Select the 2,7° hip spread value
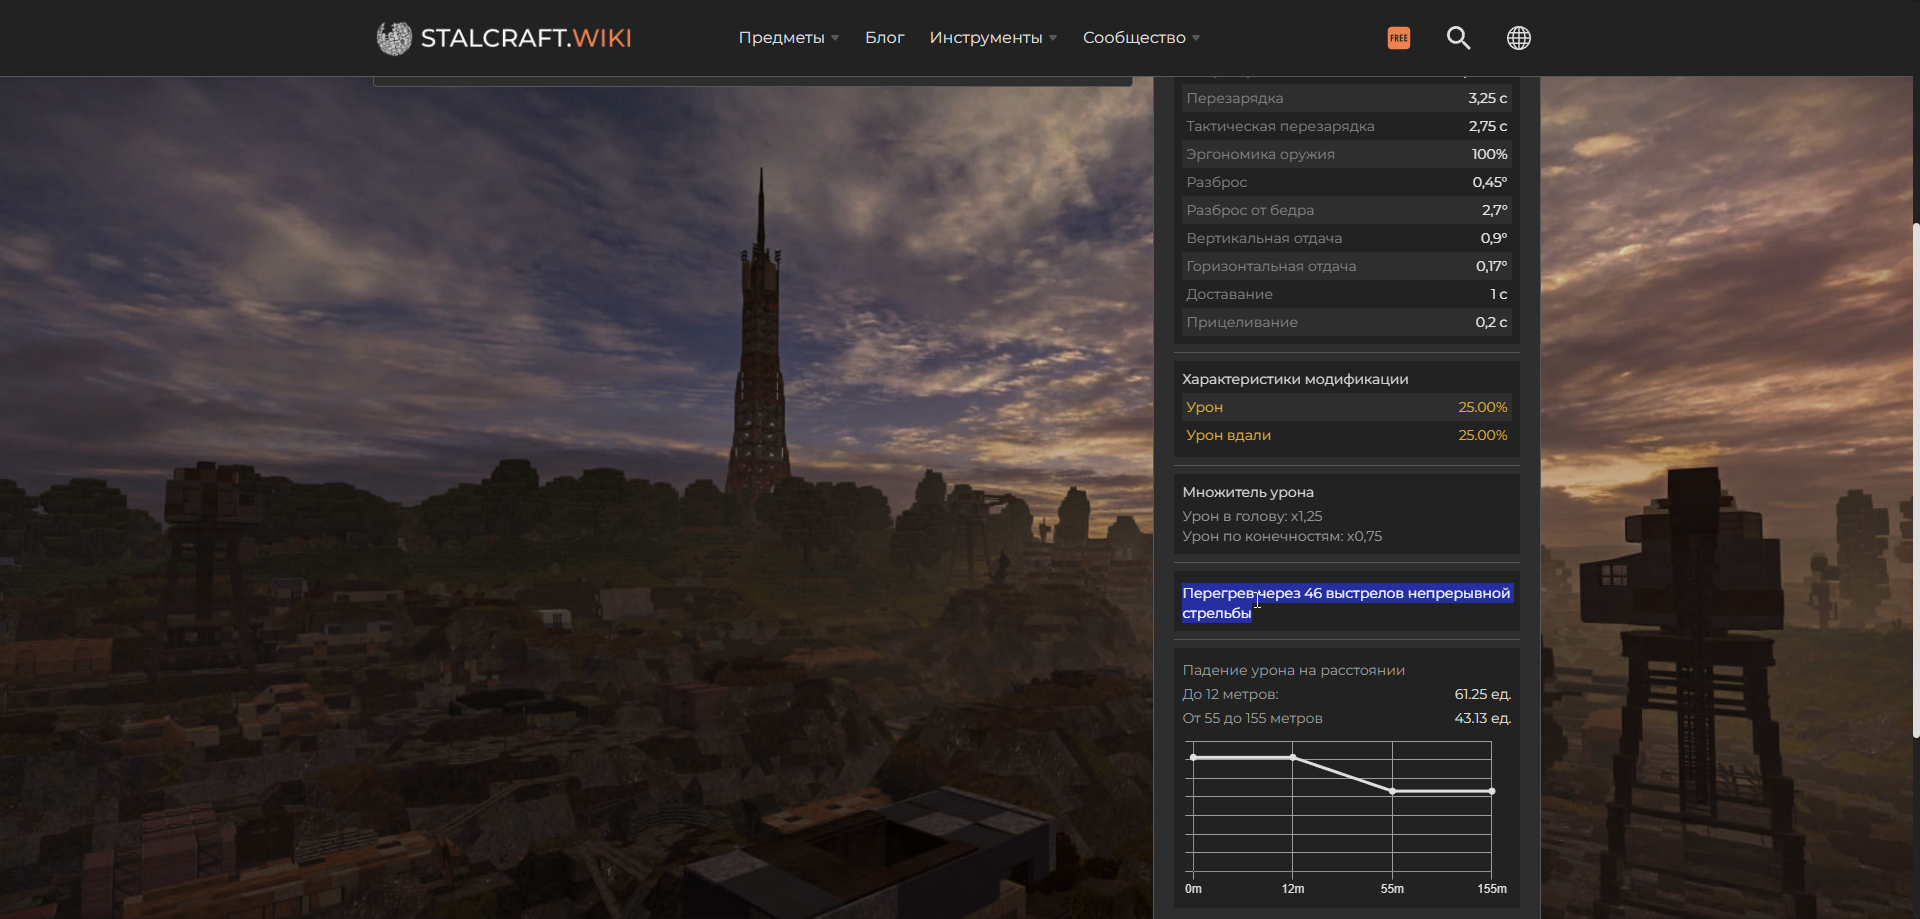The image size is (1920, 919). (x=1494, y=210)
